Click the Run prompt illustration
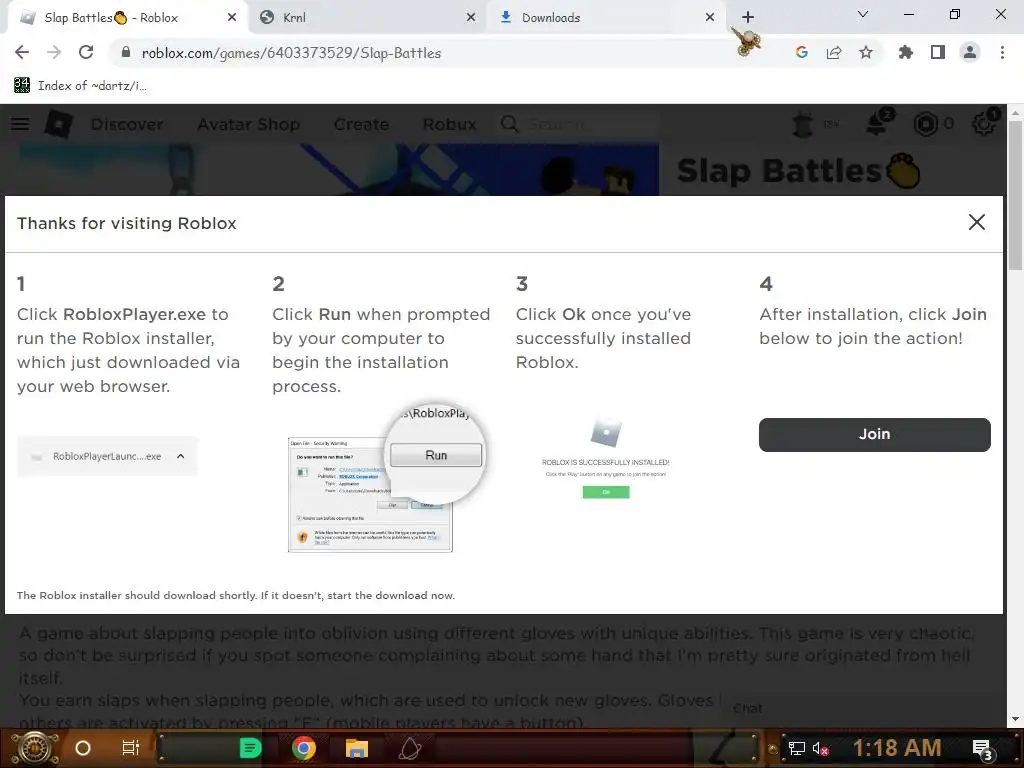The width and height of the screenshot is (1024, 768). (387, 477)
